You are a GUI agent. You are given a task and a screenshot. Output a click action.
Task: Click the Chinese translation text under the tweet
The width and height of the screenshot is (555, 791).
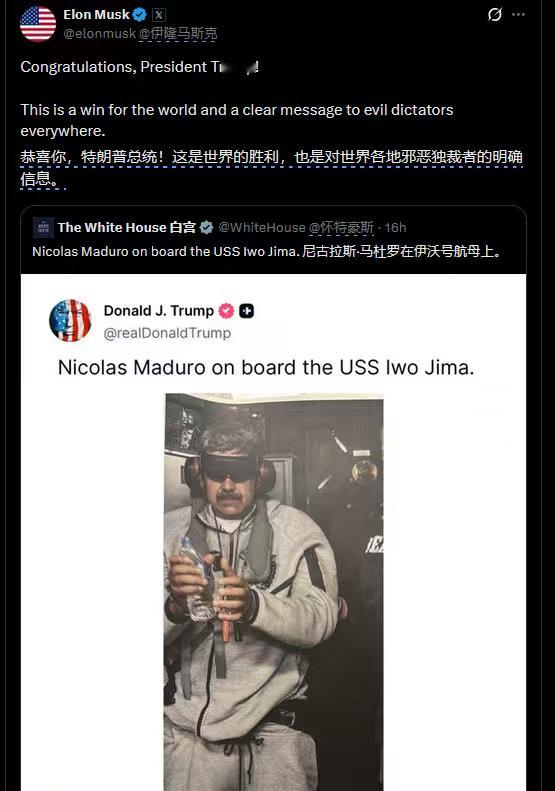pos(271,167)
